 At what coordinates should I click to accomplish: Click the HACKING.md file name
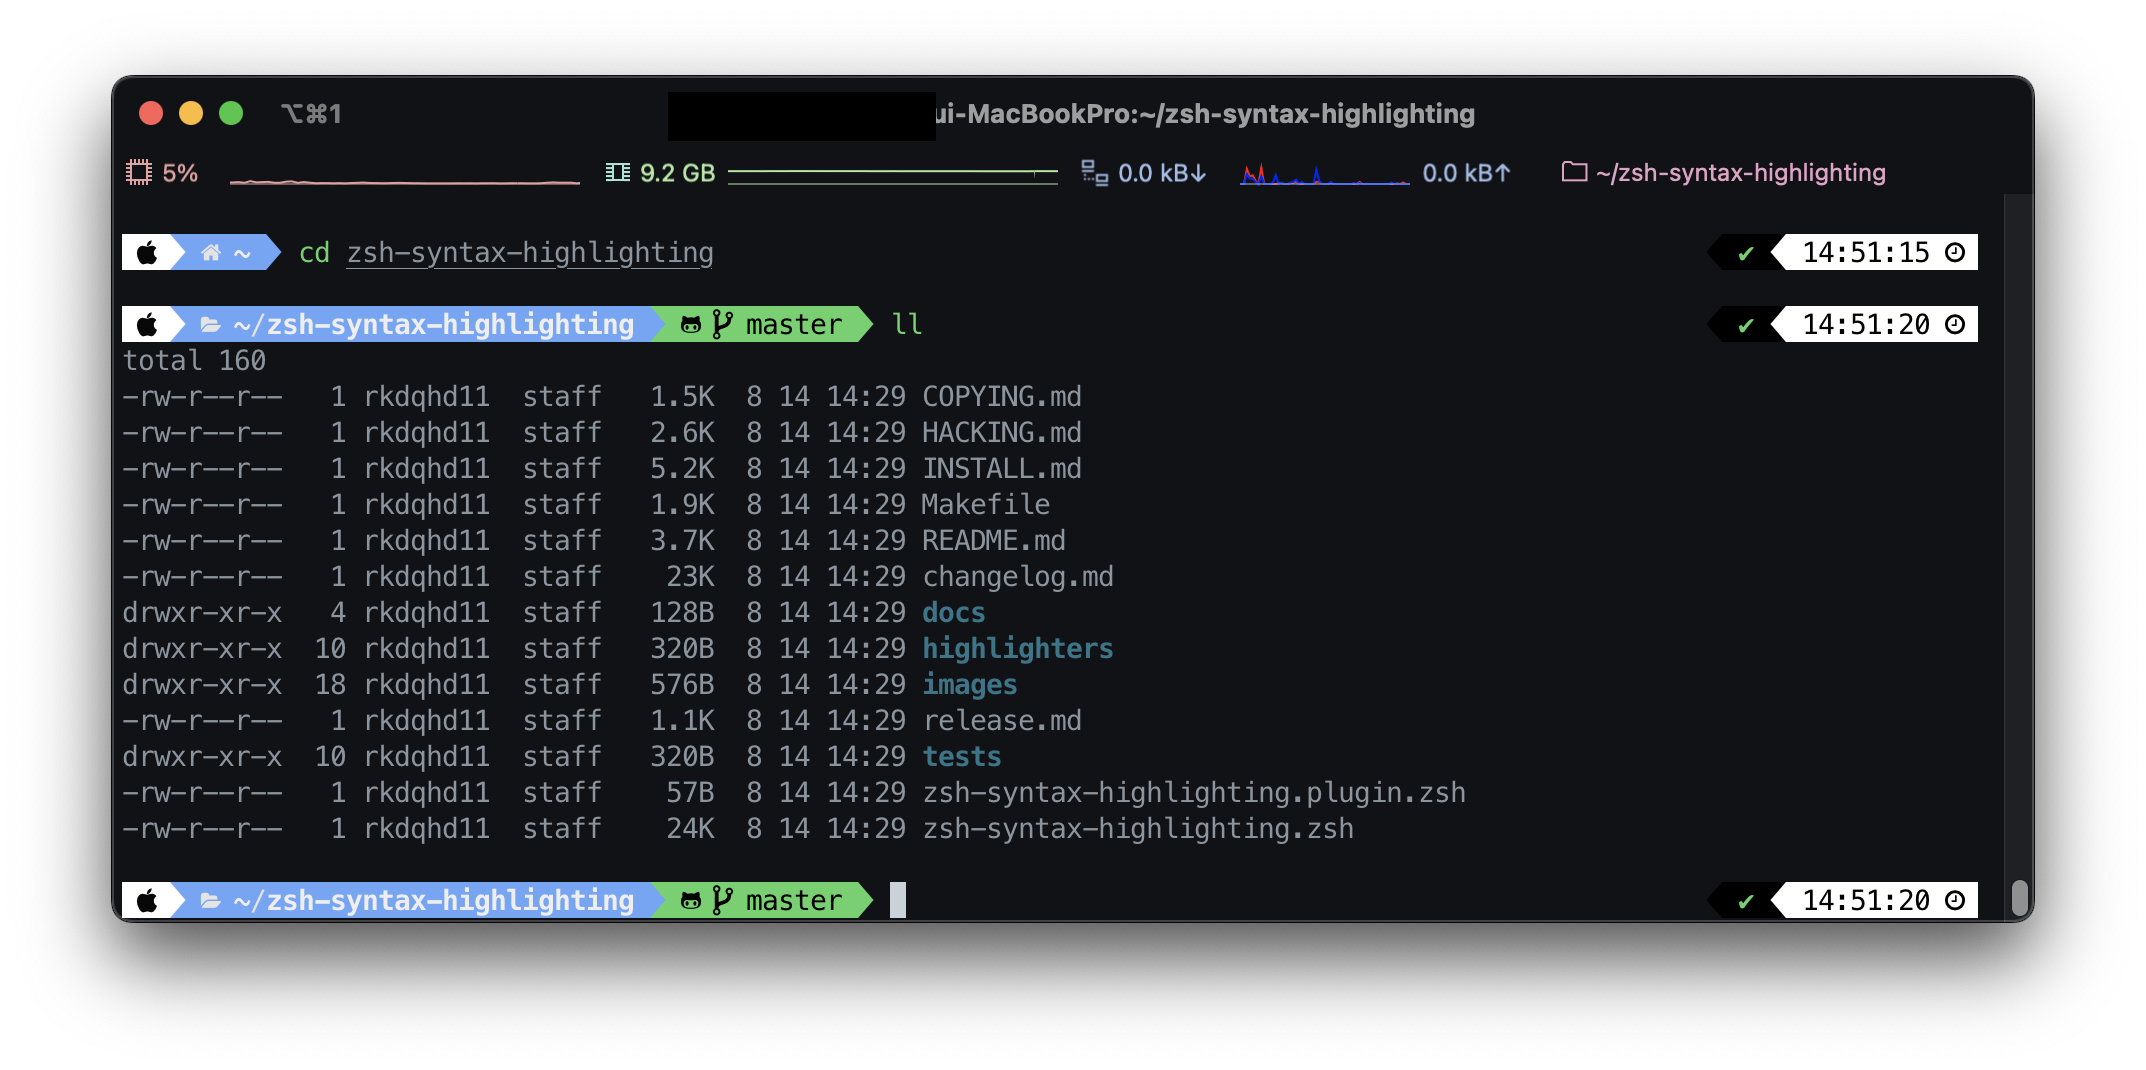(x=1002, y=433)
